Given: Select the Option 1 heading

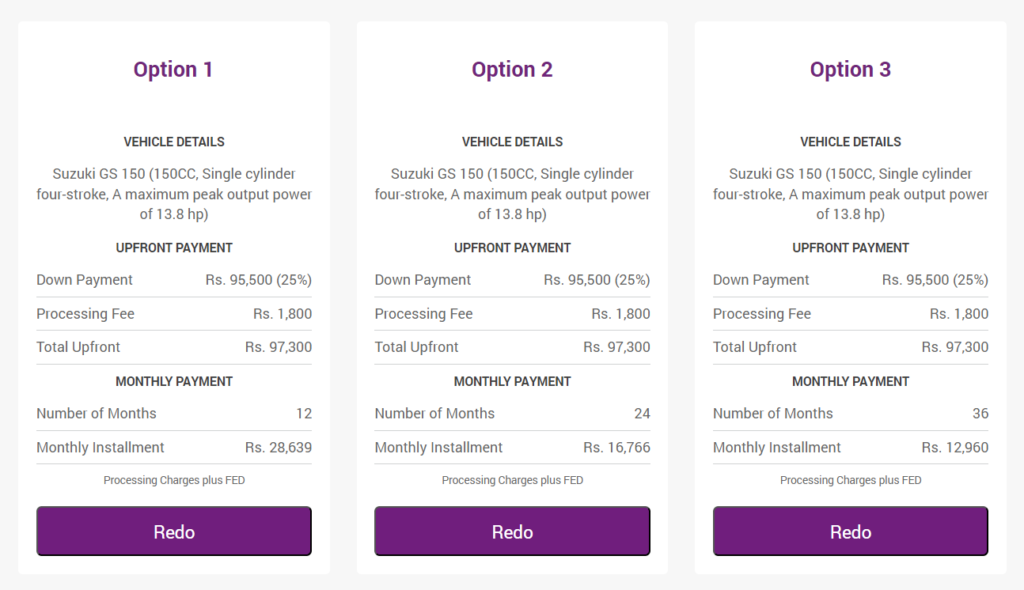Looking at the screenshot, I should [173, 69].
